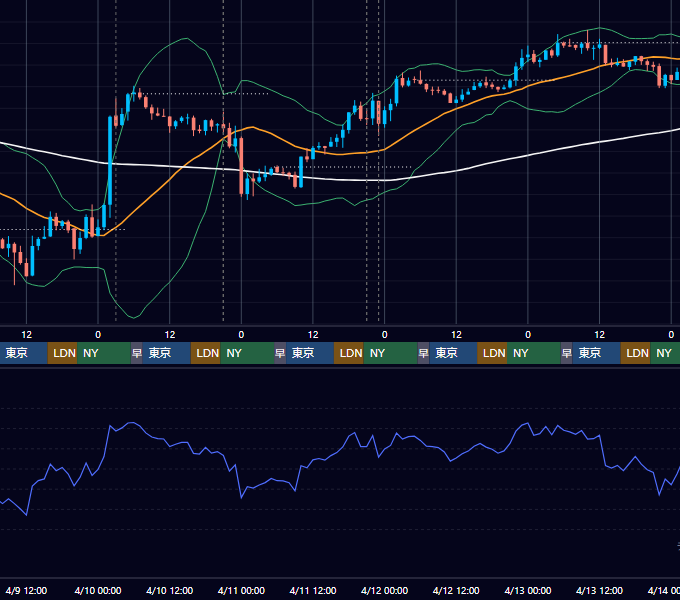Screen dimensions: 680x600
Task: Click the NY session block above 4/13 00:00
Action: point(533,353)
